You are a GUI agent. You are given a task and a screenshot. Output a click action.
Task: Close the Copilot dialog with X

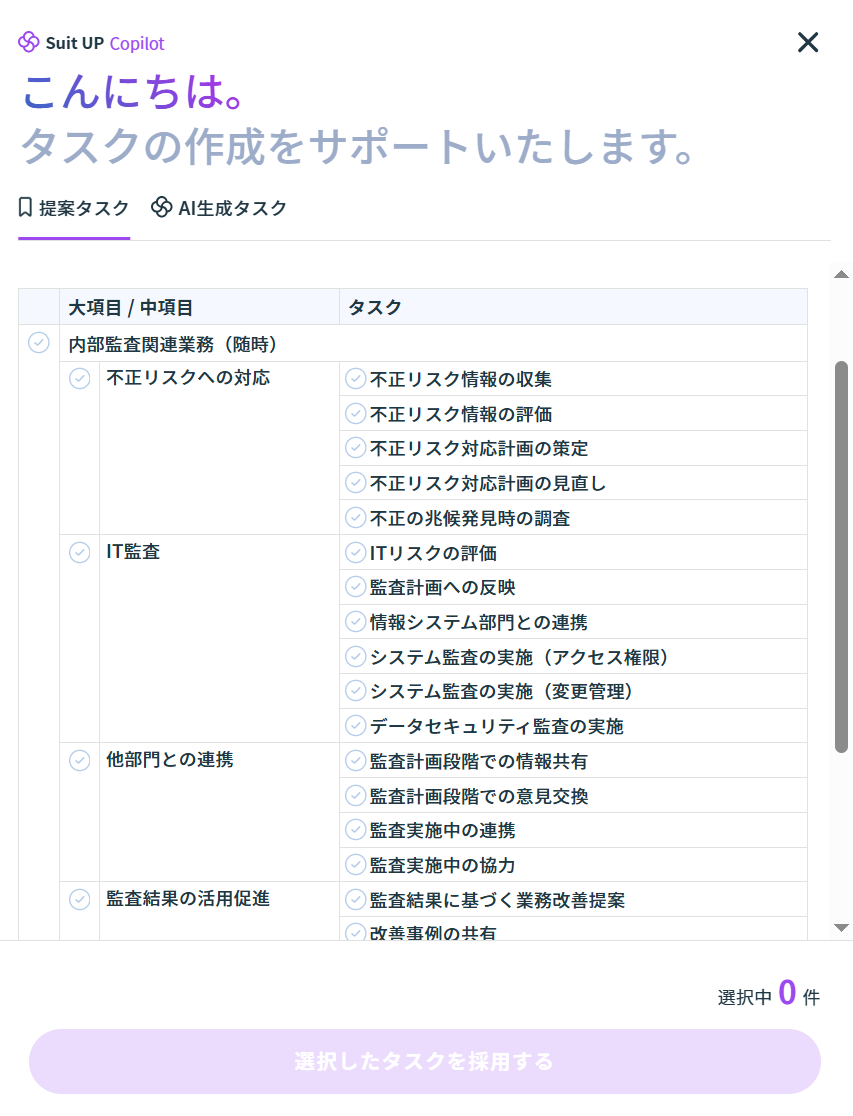click(x=807, y=42)
